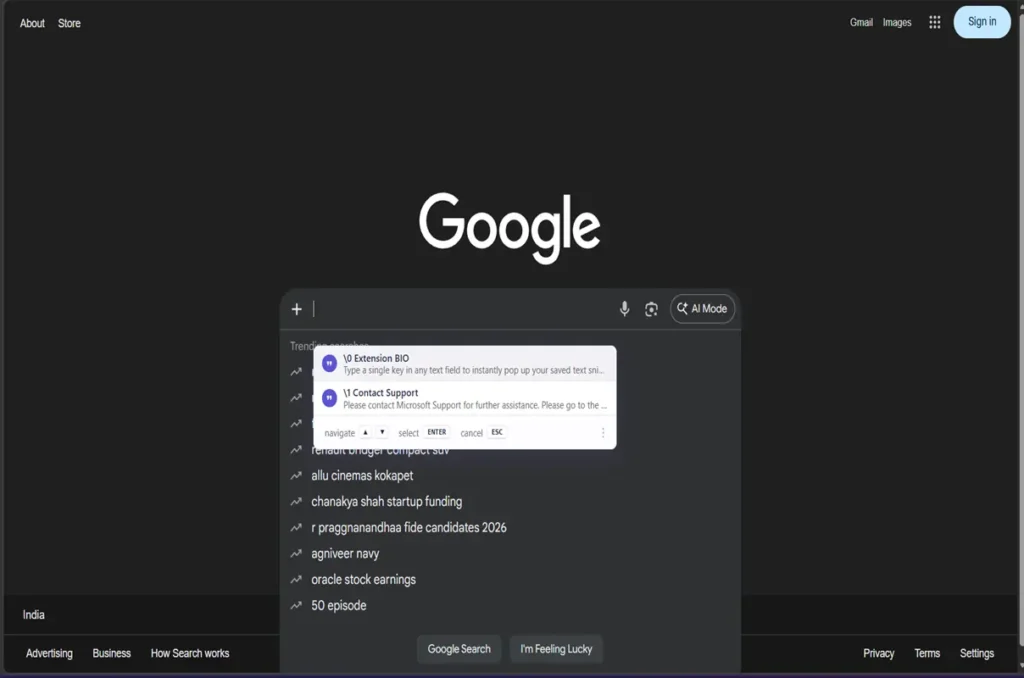Open the Google apps grid

pos(934,21)
